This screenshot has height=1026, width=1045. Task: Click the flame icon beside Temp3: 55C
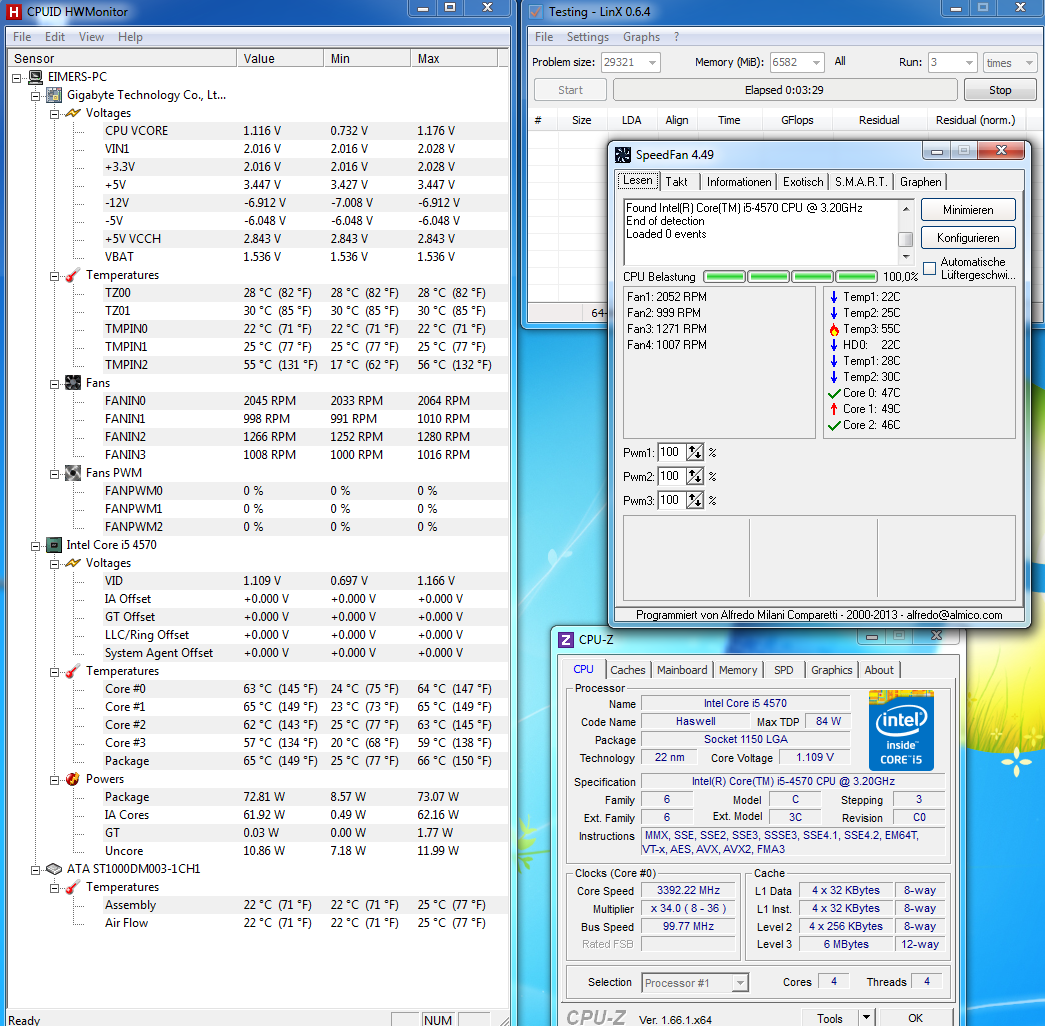pos(834,329)
